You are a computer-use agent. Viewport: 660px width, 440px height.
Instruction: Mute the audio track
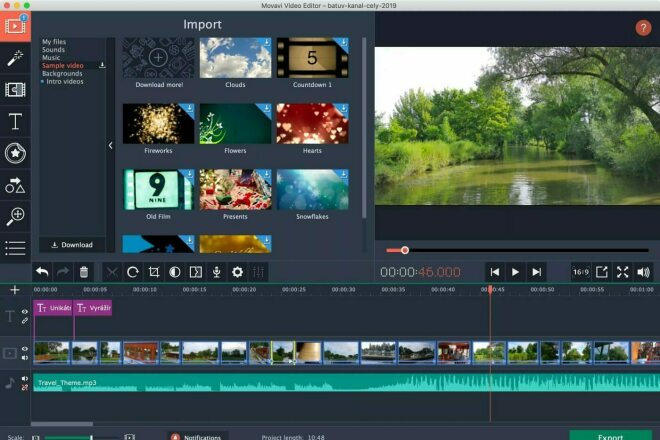click(25, 379)
